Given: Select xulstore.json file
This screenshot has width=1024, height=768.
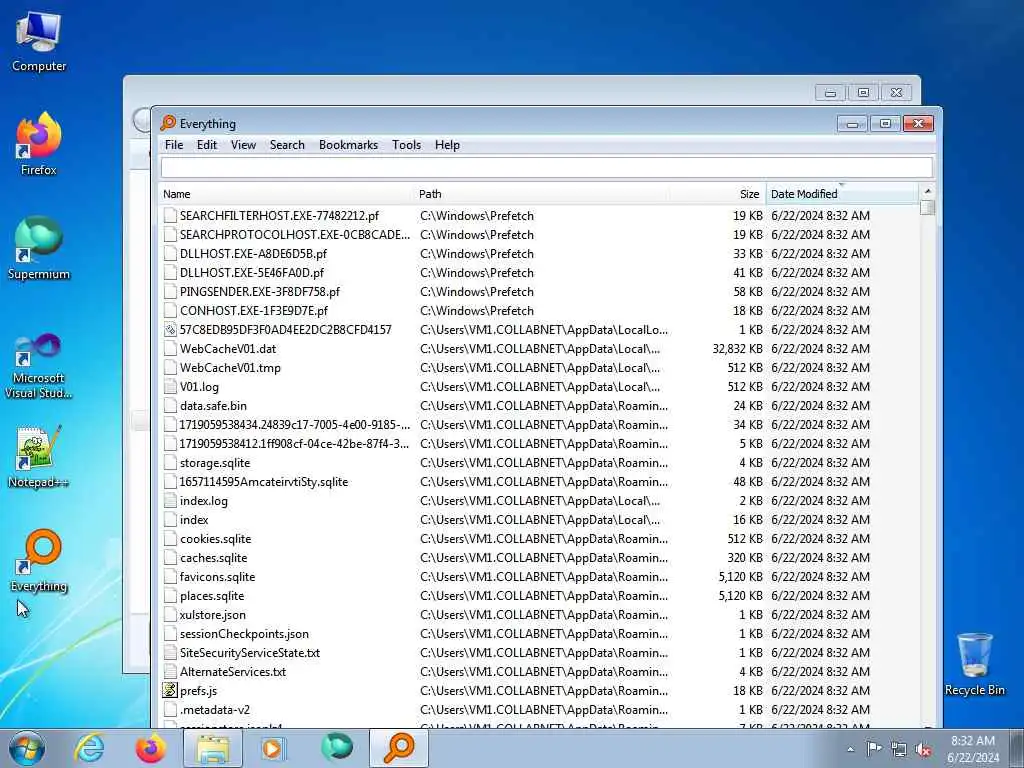Looking at the screenshot, I should (x=213, y=615).
